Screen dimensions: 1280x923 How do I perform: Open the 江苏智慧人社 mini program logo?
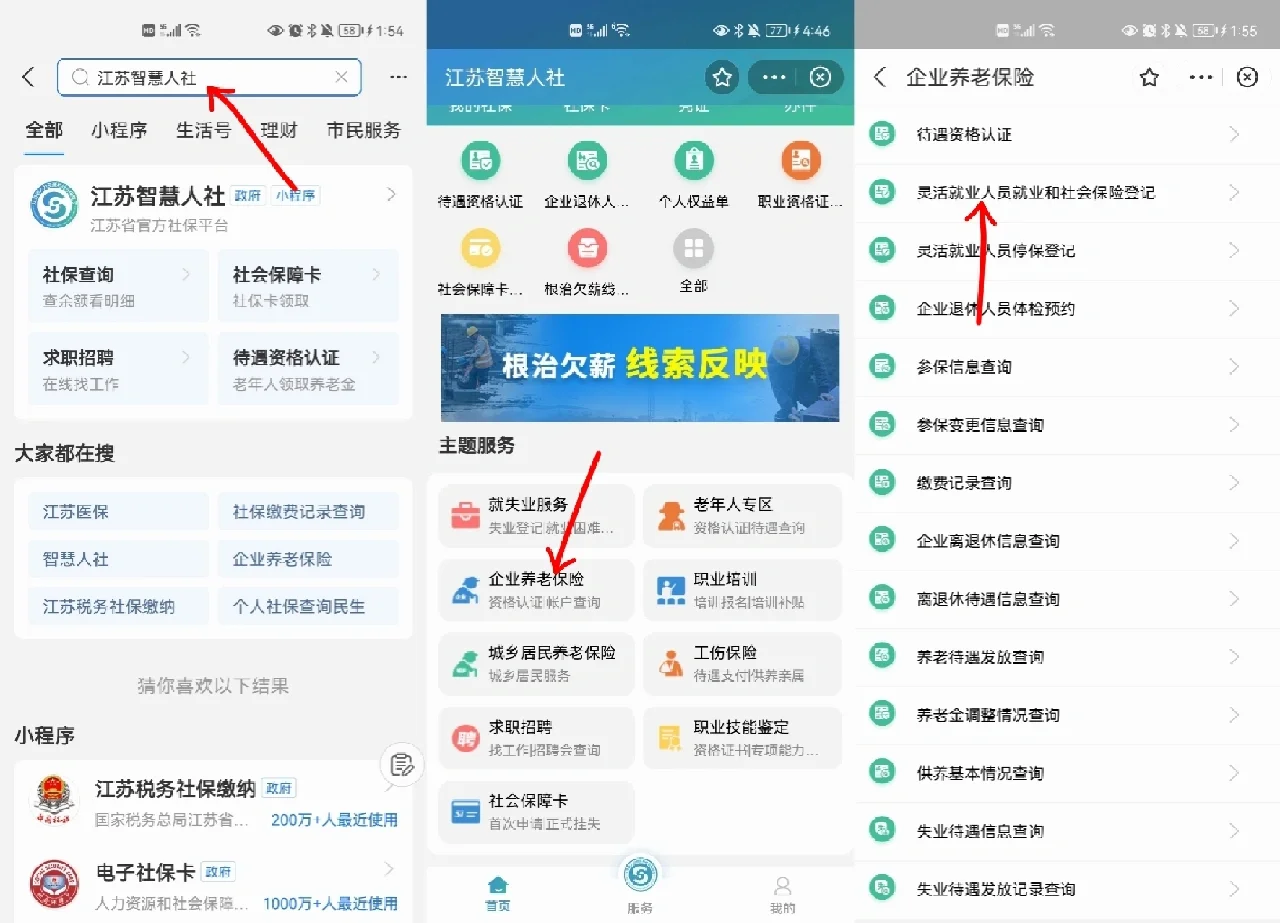click(53, 205)
